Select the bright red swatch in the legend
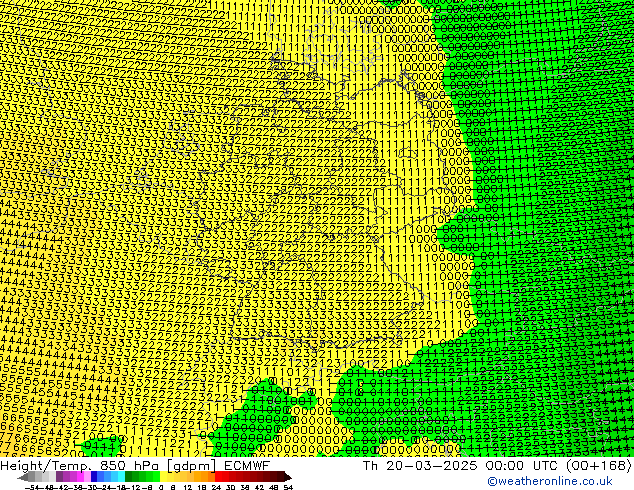The image size is (634, 490). click(218, 477)
